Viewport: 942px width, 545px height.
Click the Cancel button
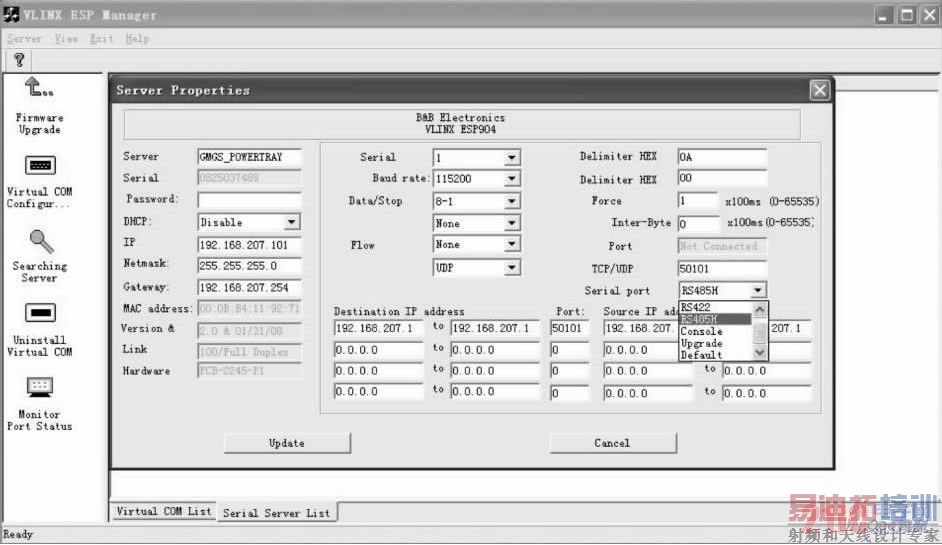[613, 443]
